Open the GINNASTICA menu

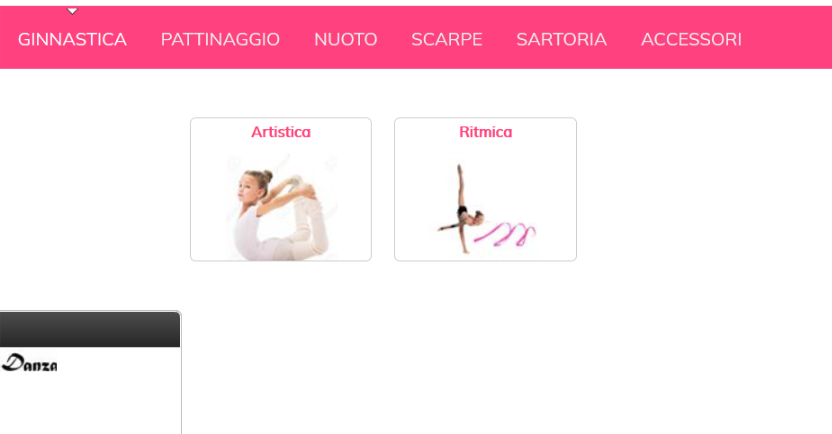click(72, 39)
